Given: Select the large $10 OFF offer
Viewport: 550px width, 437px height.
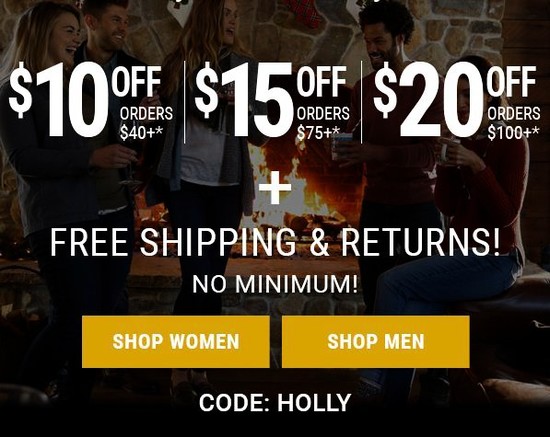Looking at the screenshot, I should [x=84, y=100].
